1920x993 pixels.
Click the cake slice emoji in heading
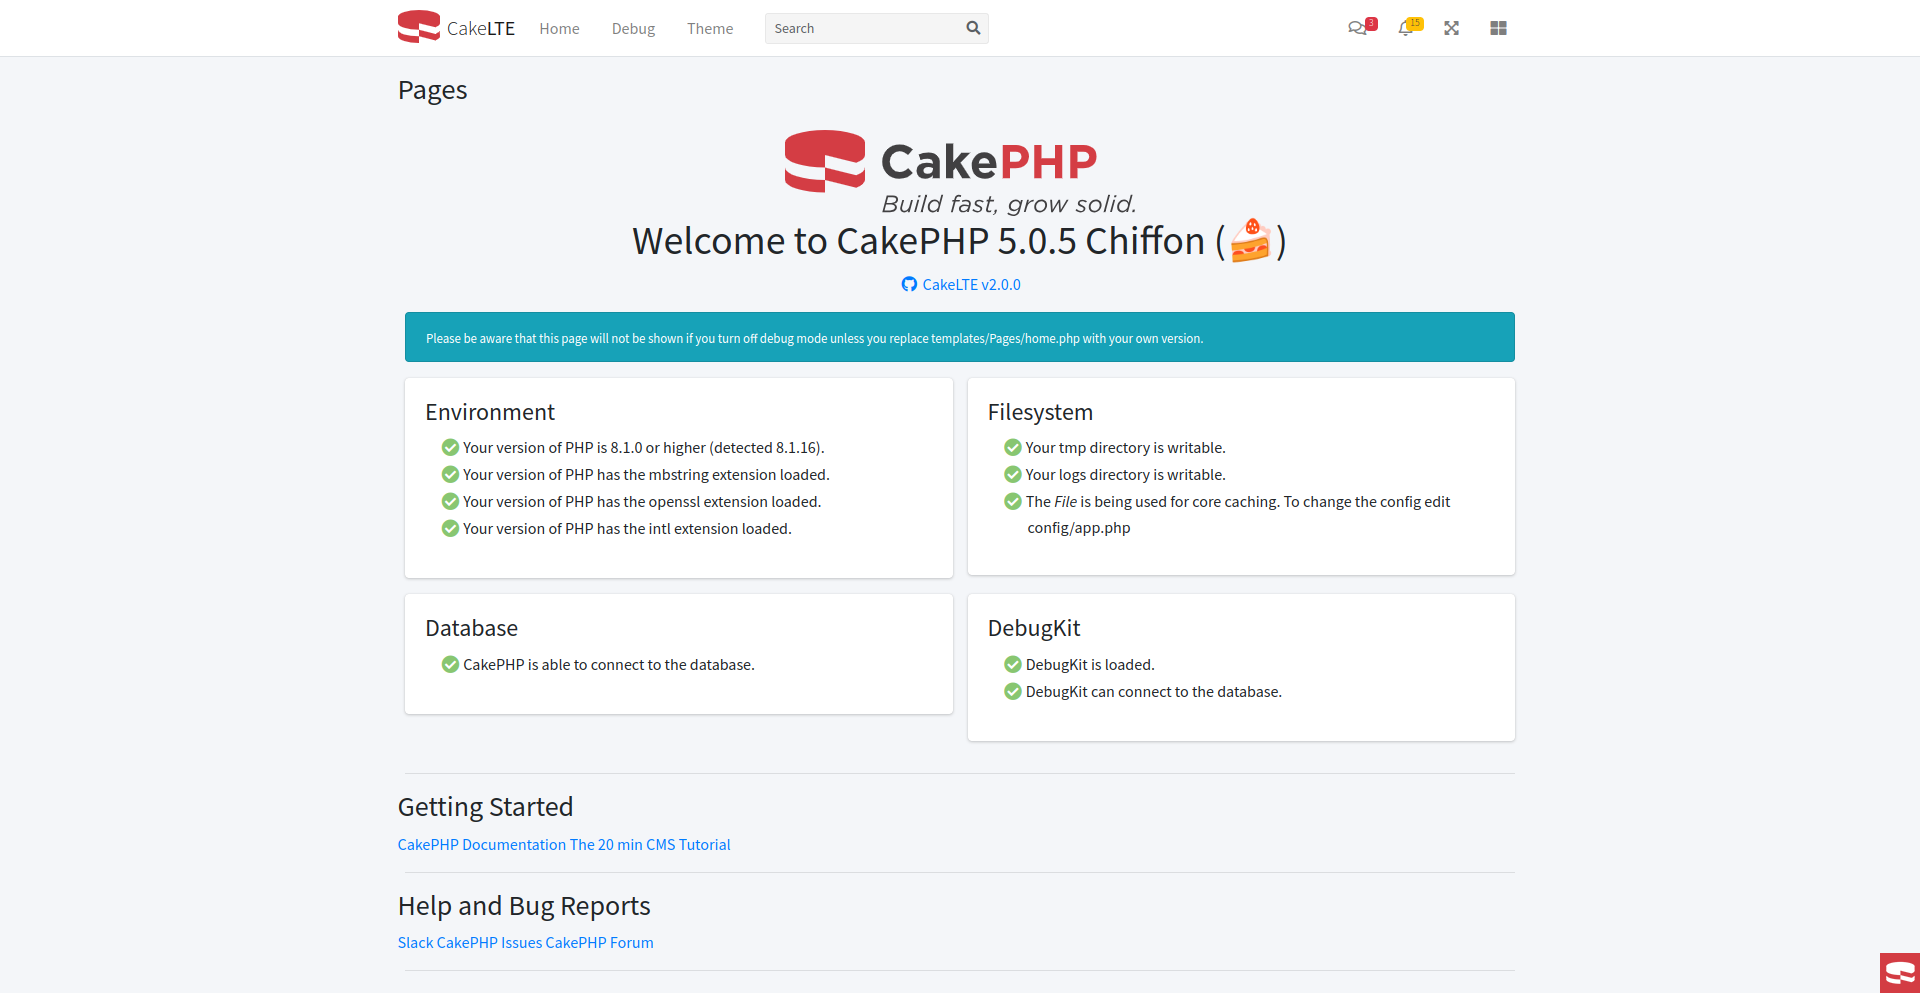(1250, 241)
